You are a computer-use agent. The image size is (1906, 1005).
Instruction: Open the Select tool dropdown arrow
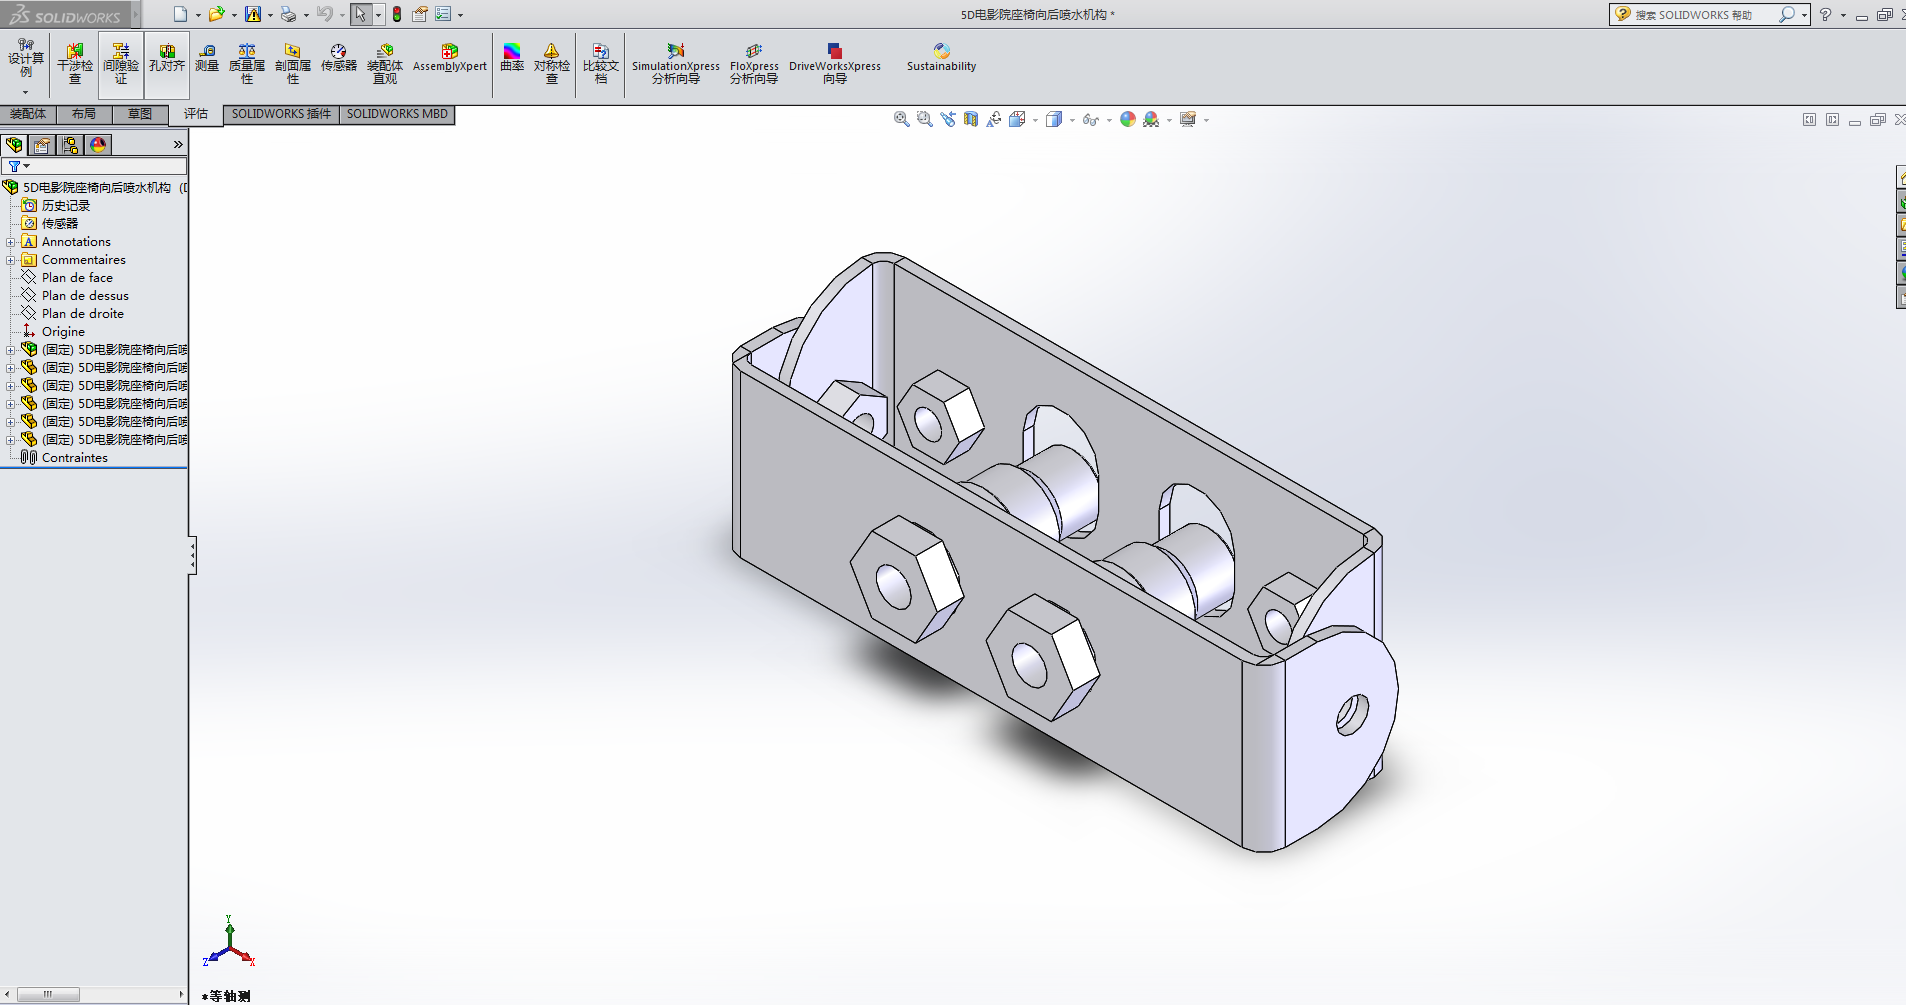(378, 15)
